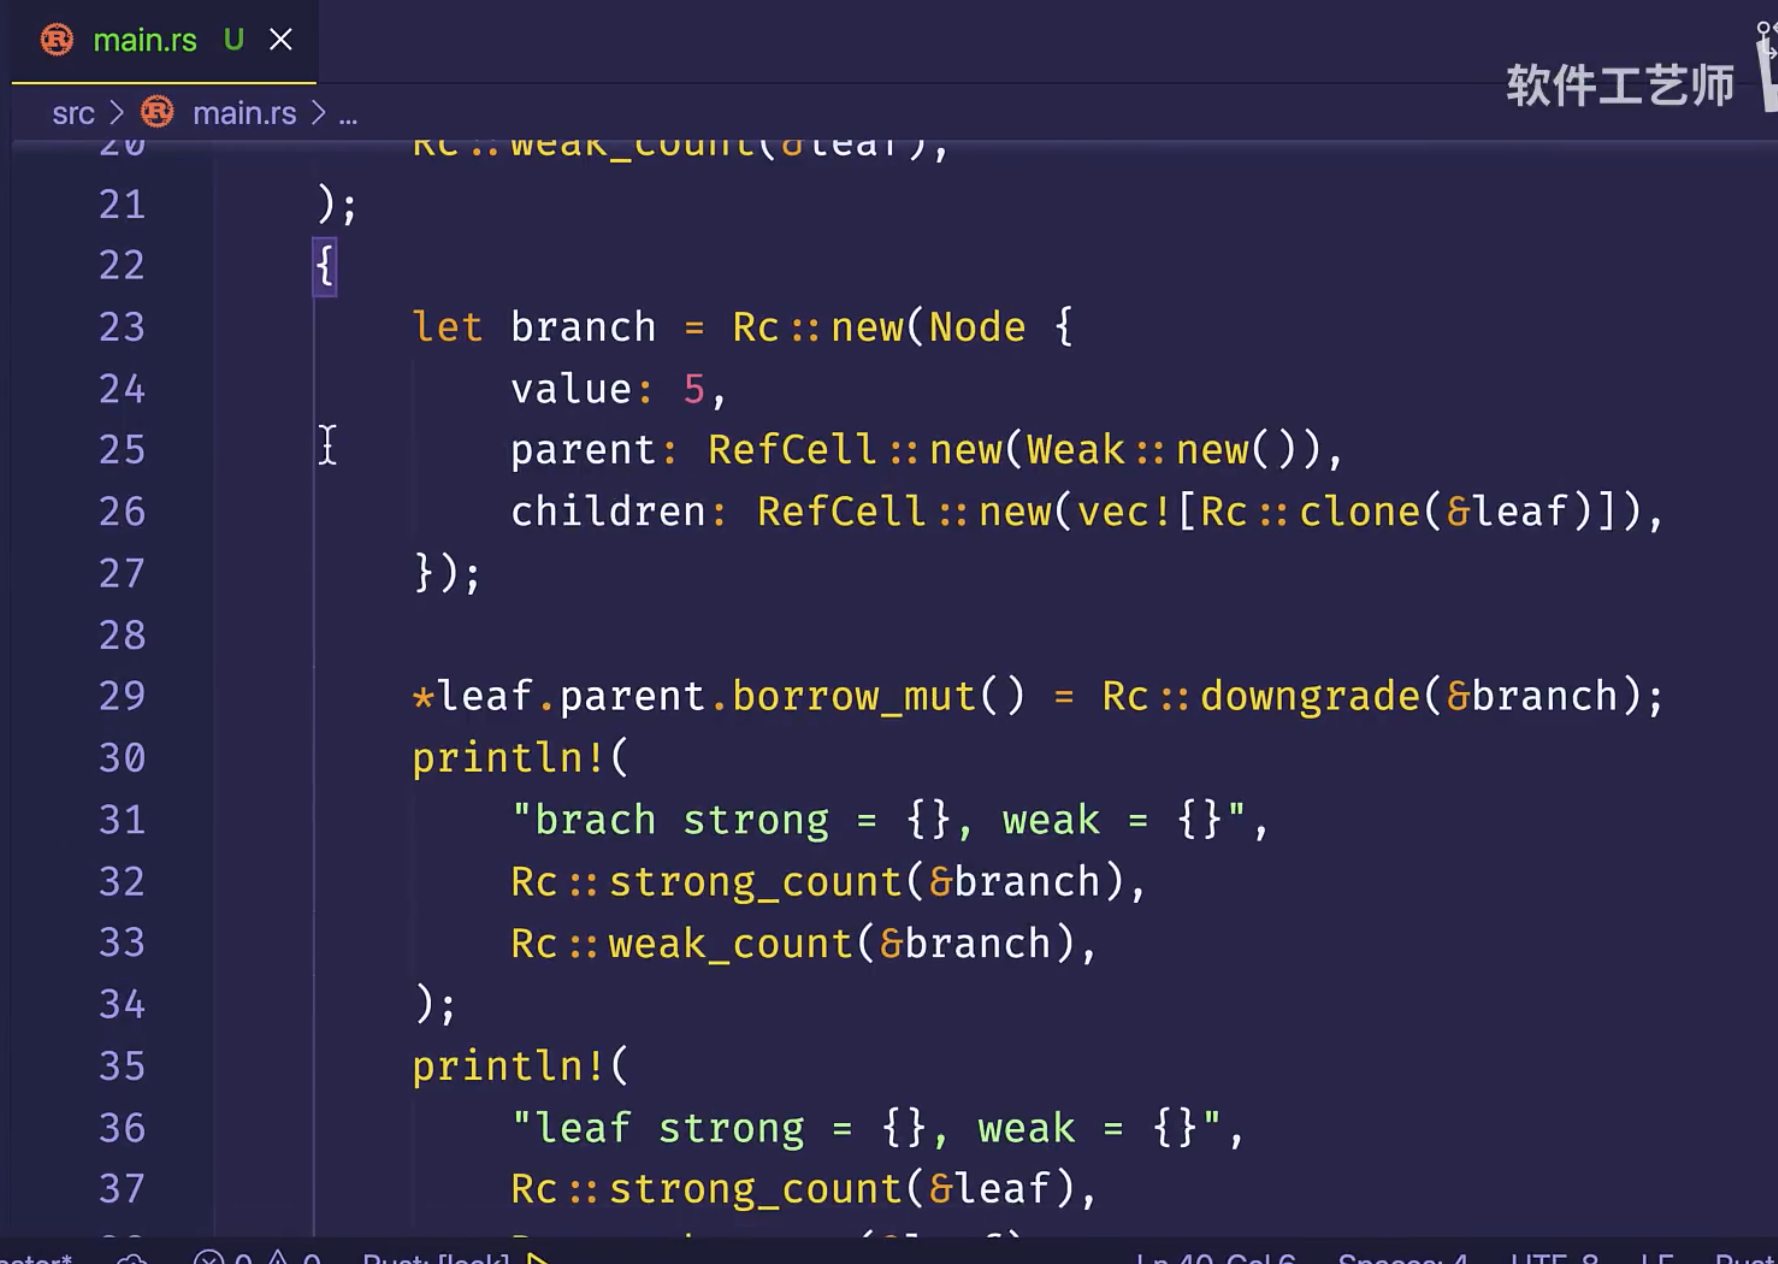This screenshot has width=1778, height=1264.
Task: Click the errors count icon in status bar
Action: [209, 1258]
